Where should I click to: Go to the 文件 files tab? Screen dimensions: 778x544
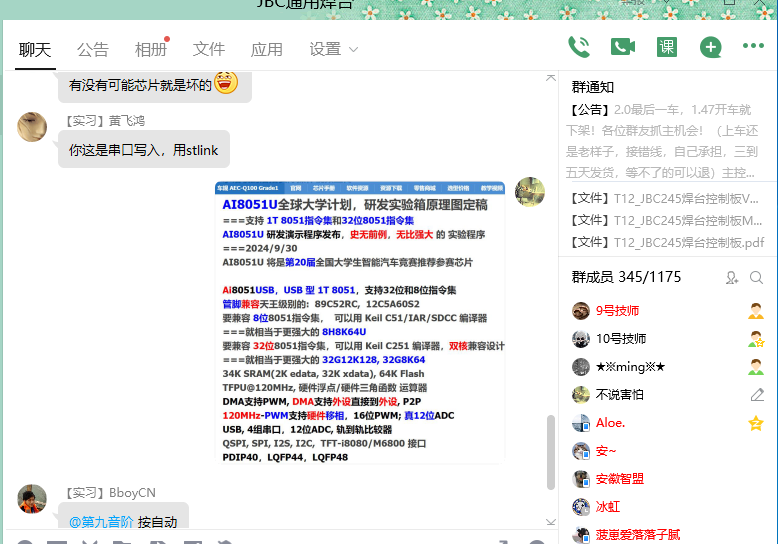point(209,50)
